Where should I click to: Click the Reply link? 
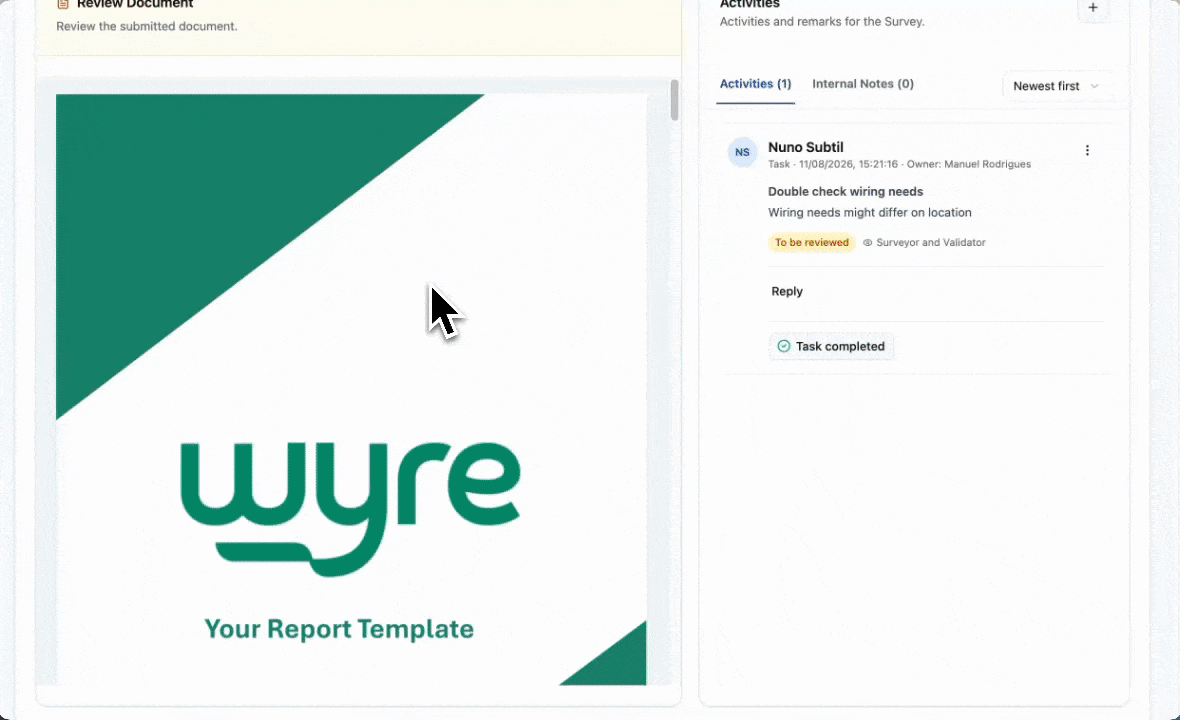(x=786, y=291)
